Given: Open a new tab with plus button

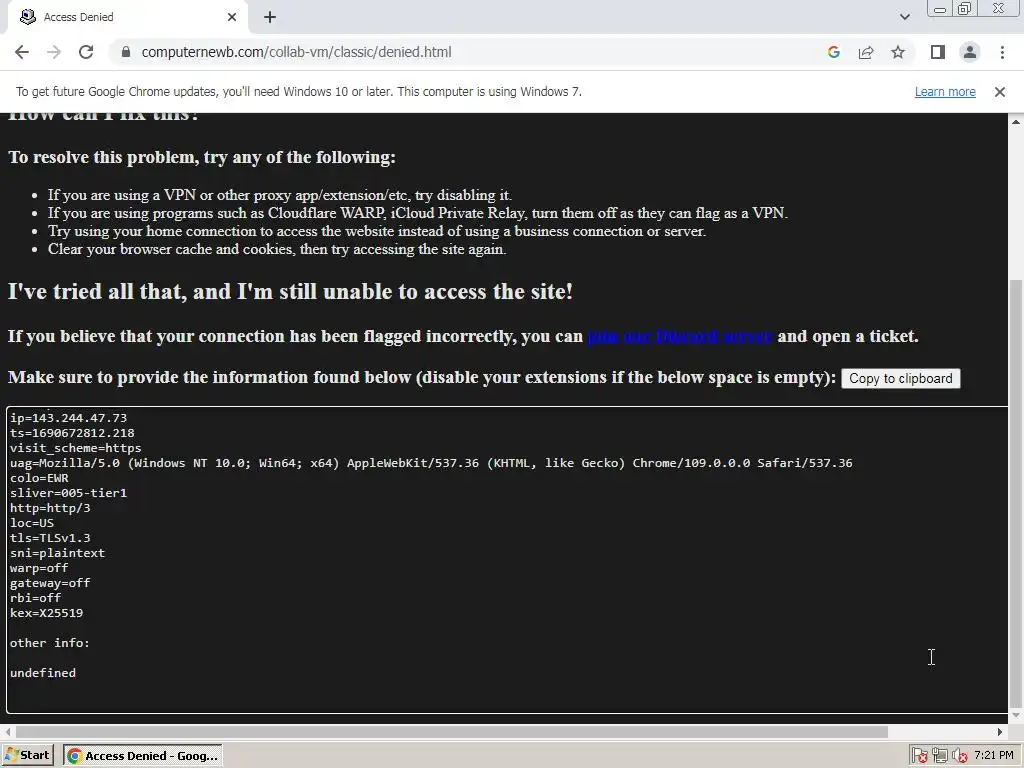Looking at the screenshot, I should (x=270, y=18).
